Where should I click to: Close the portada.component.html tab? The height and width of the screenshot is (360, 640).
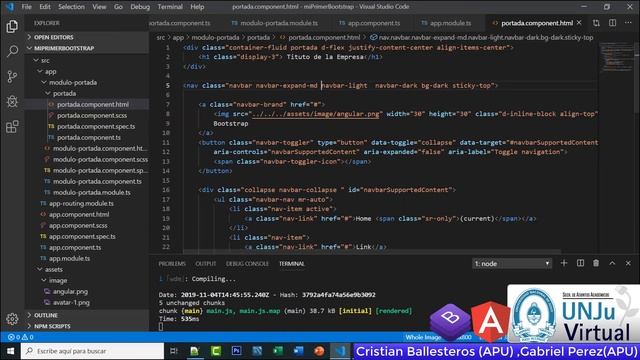point(579,23)
